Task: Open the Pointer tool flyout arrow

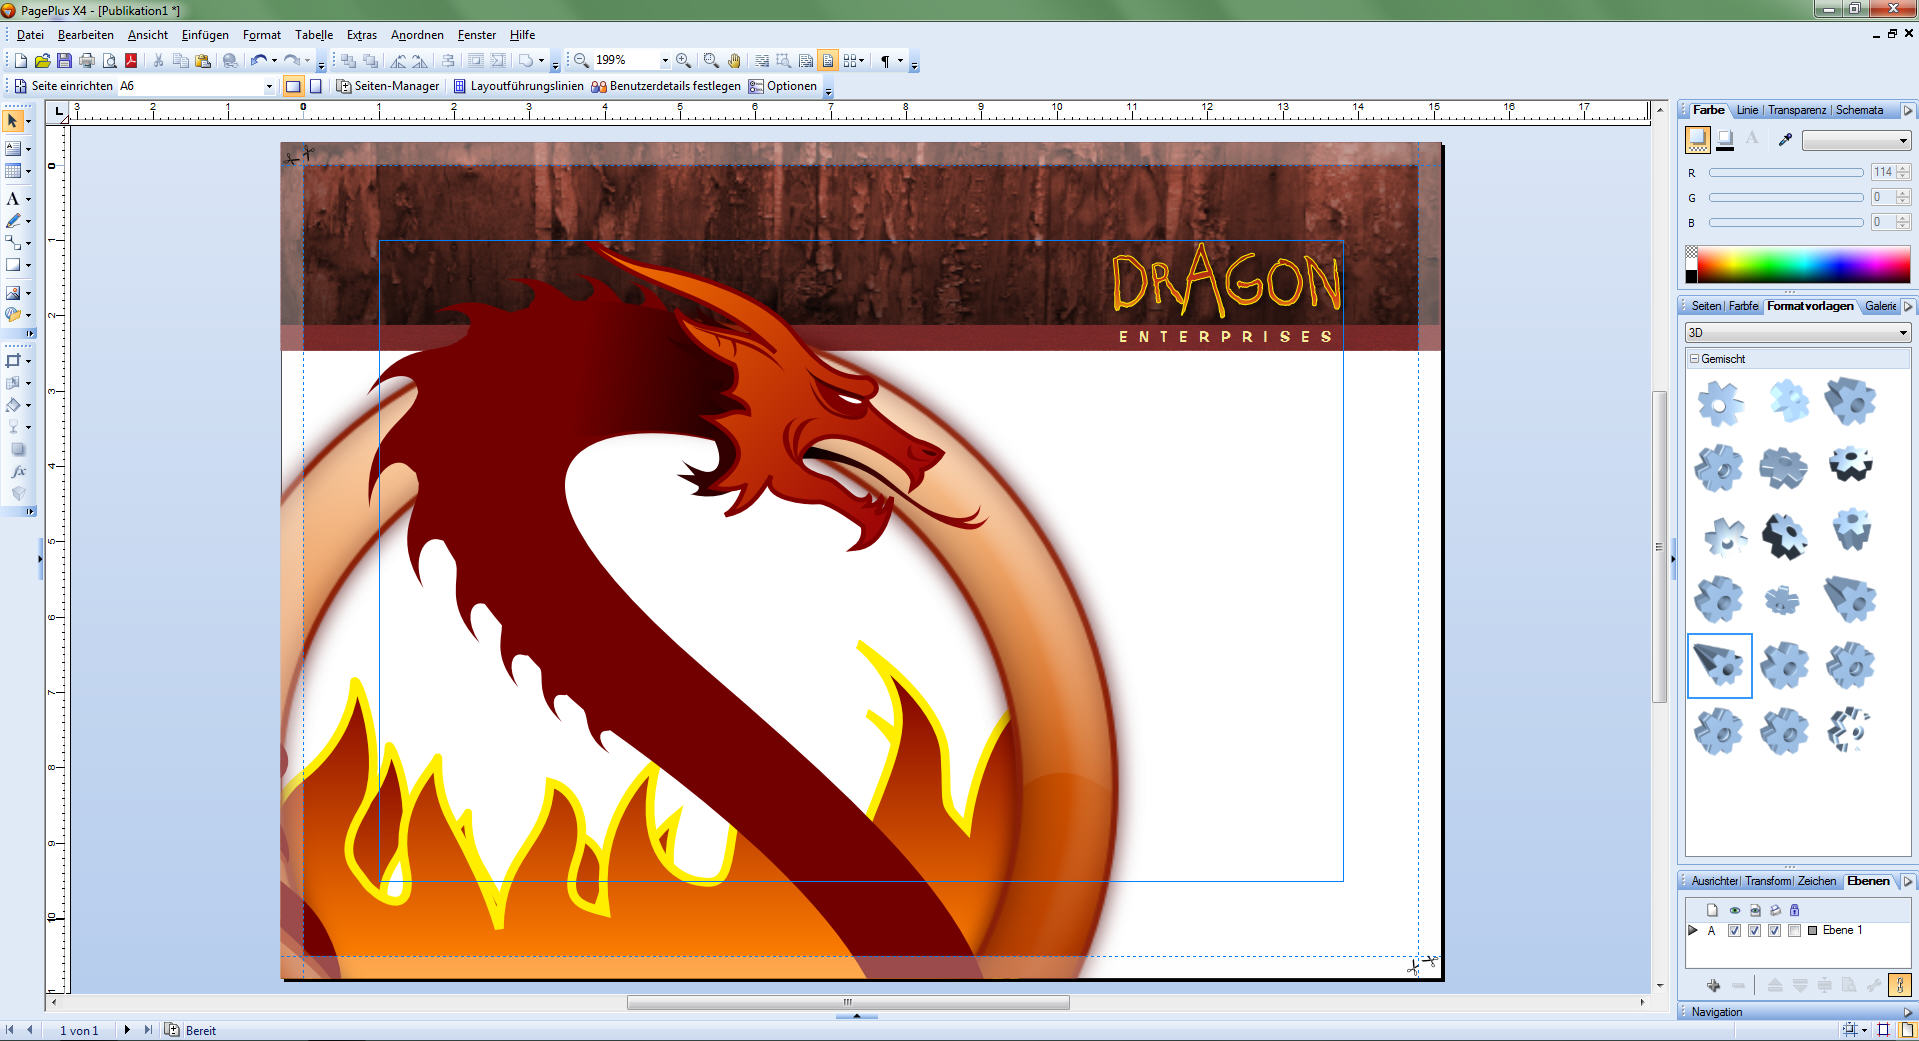Action: click(28, 121)
